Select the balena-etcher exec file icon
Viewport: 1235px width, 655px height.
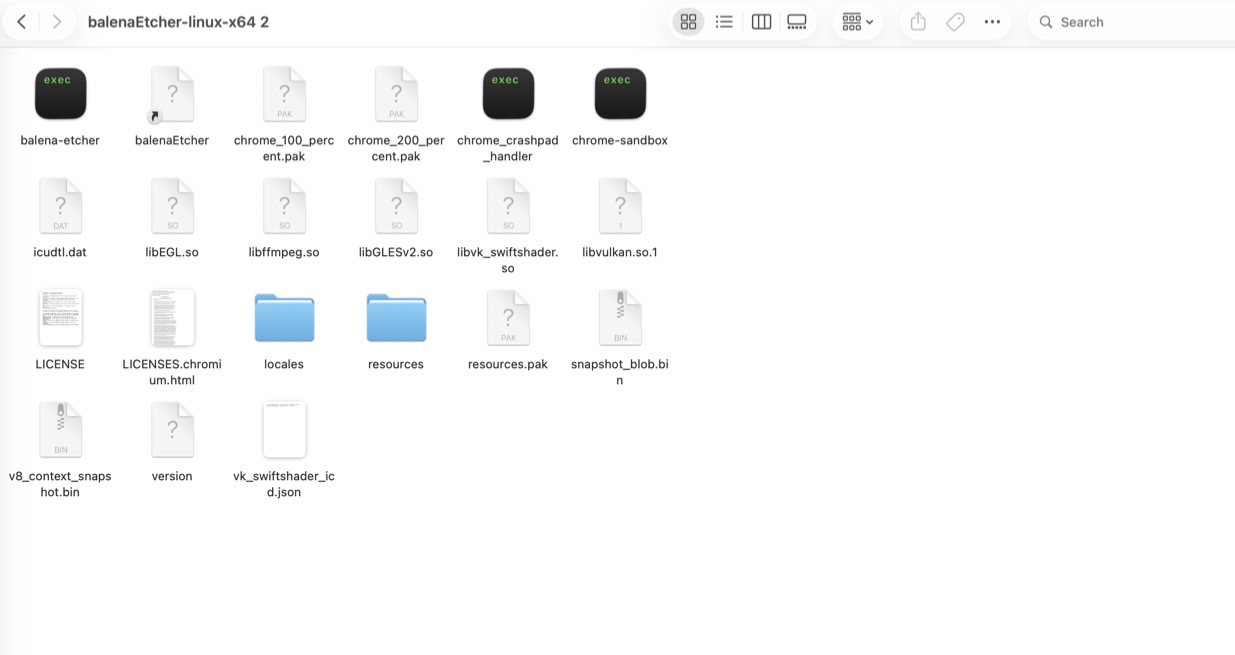(60, 94)
